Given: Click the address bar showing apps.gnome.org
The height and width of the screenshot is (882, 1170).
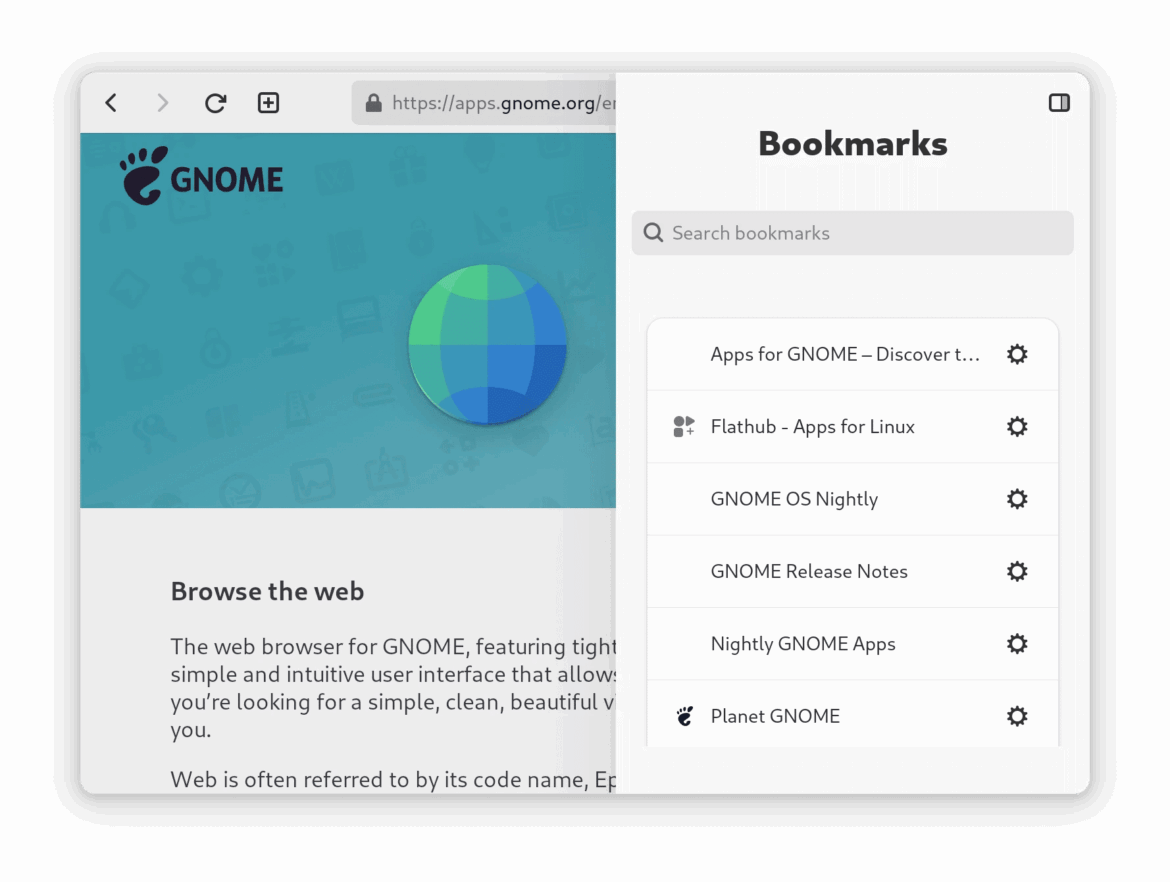Looking at the screenshot, I should [500, 103].
